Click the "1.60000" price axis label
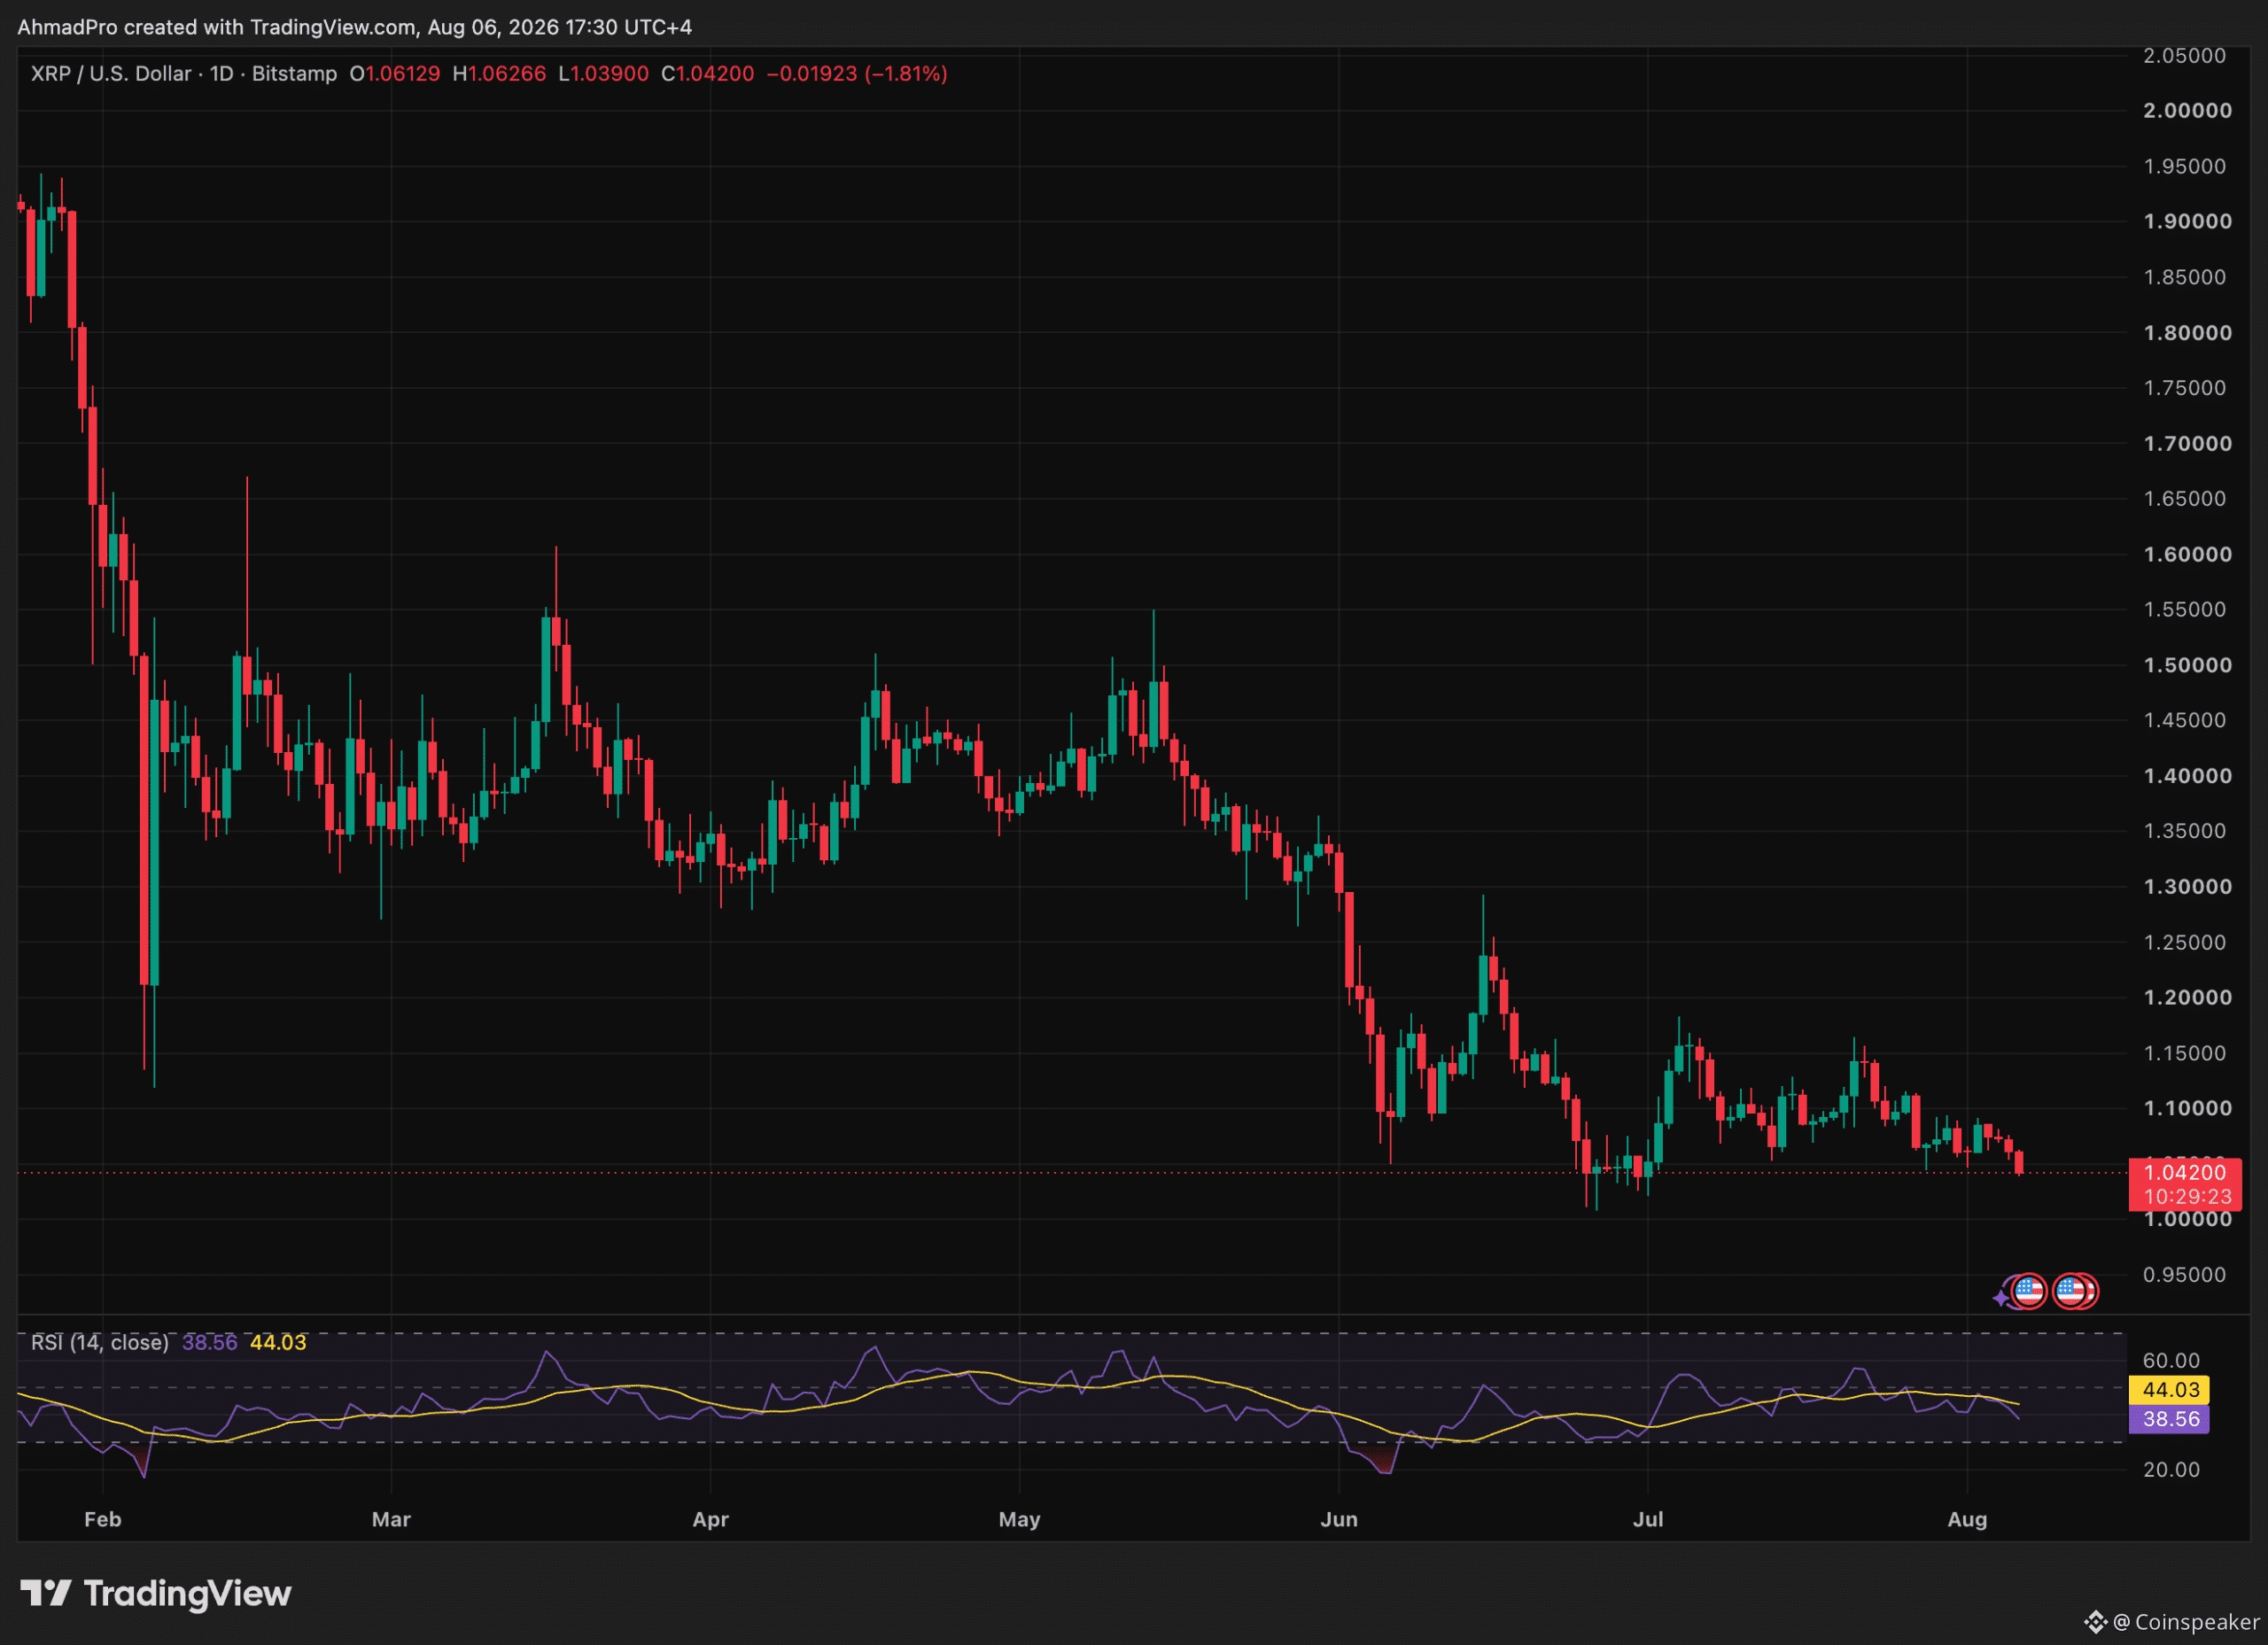This screenshot has height=1645, width=2268. coord(2187,554)
